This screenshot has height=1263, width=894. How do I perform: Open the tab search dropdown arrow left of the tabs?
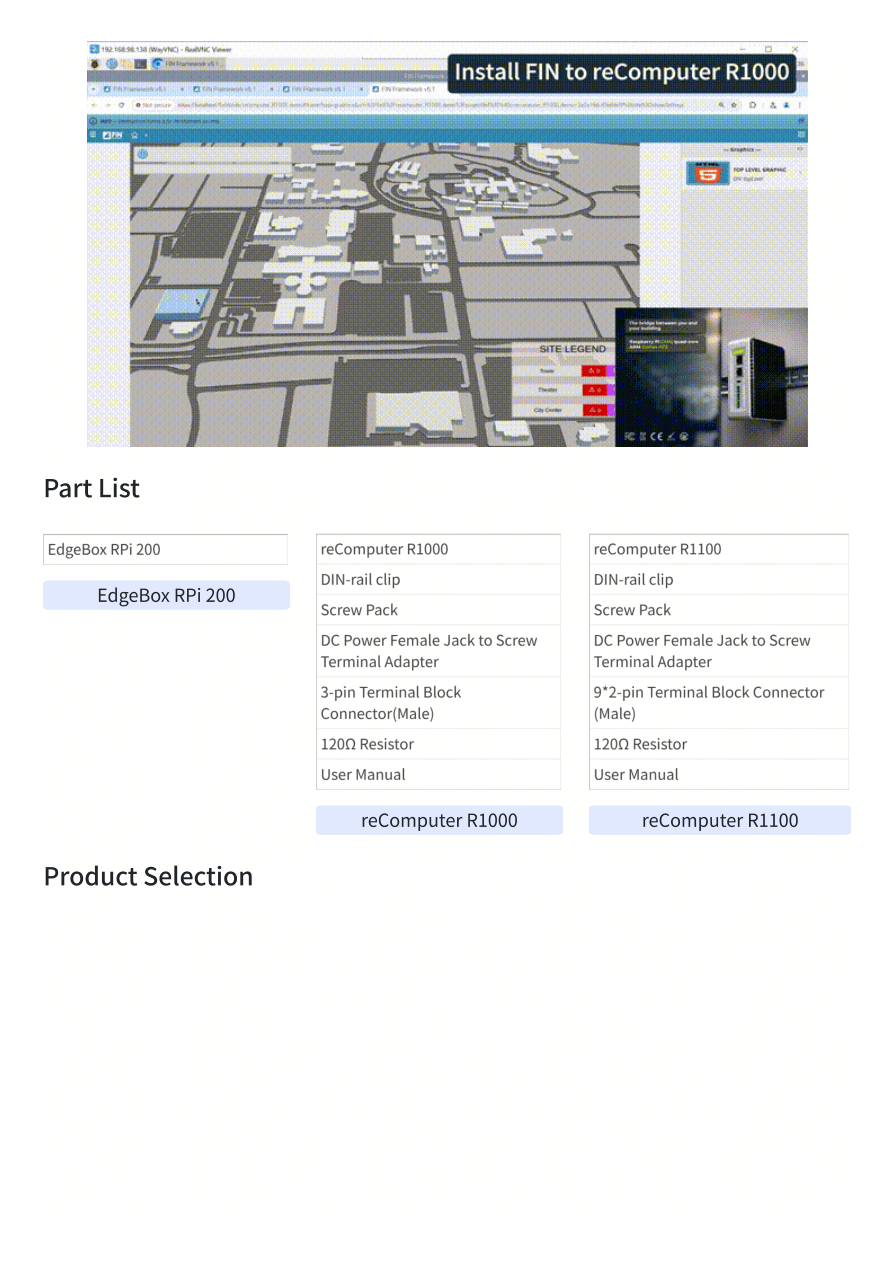[93, 89]
